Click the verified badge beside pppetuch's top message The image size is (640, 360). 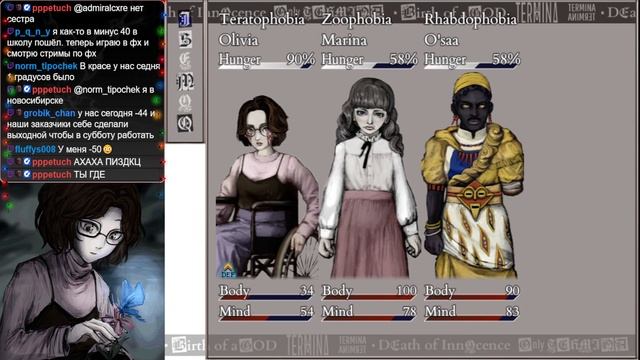(x=27, y=8)
